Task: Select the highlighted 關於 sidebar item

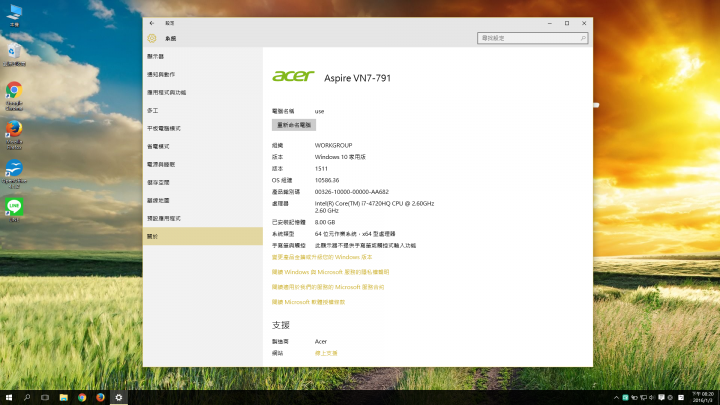Action: (202, 236)
